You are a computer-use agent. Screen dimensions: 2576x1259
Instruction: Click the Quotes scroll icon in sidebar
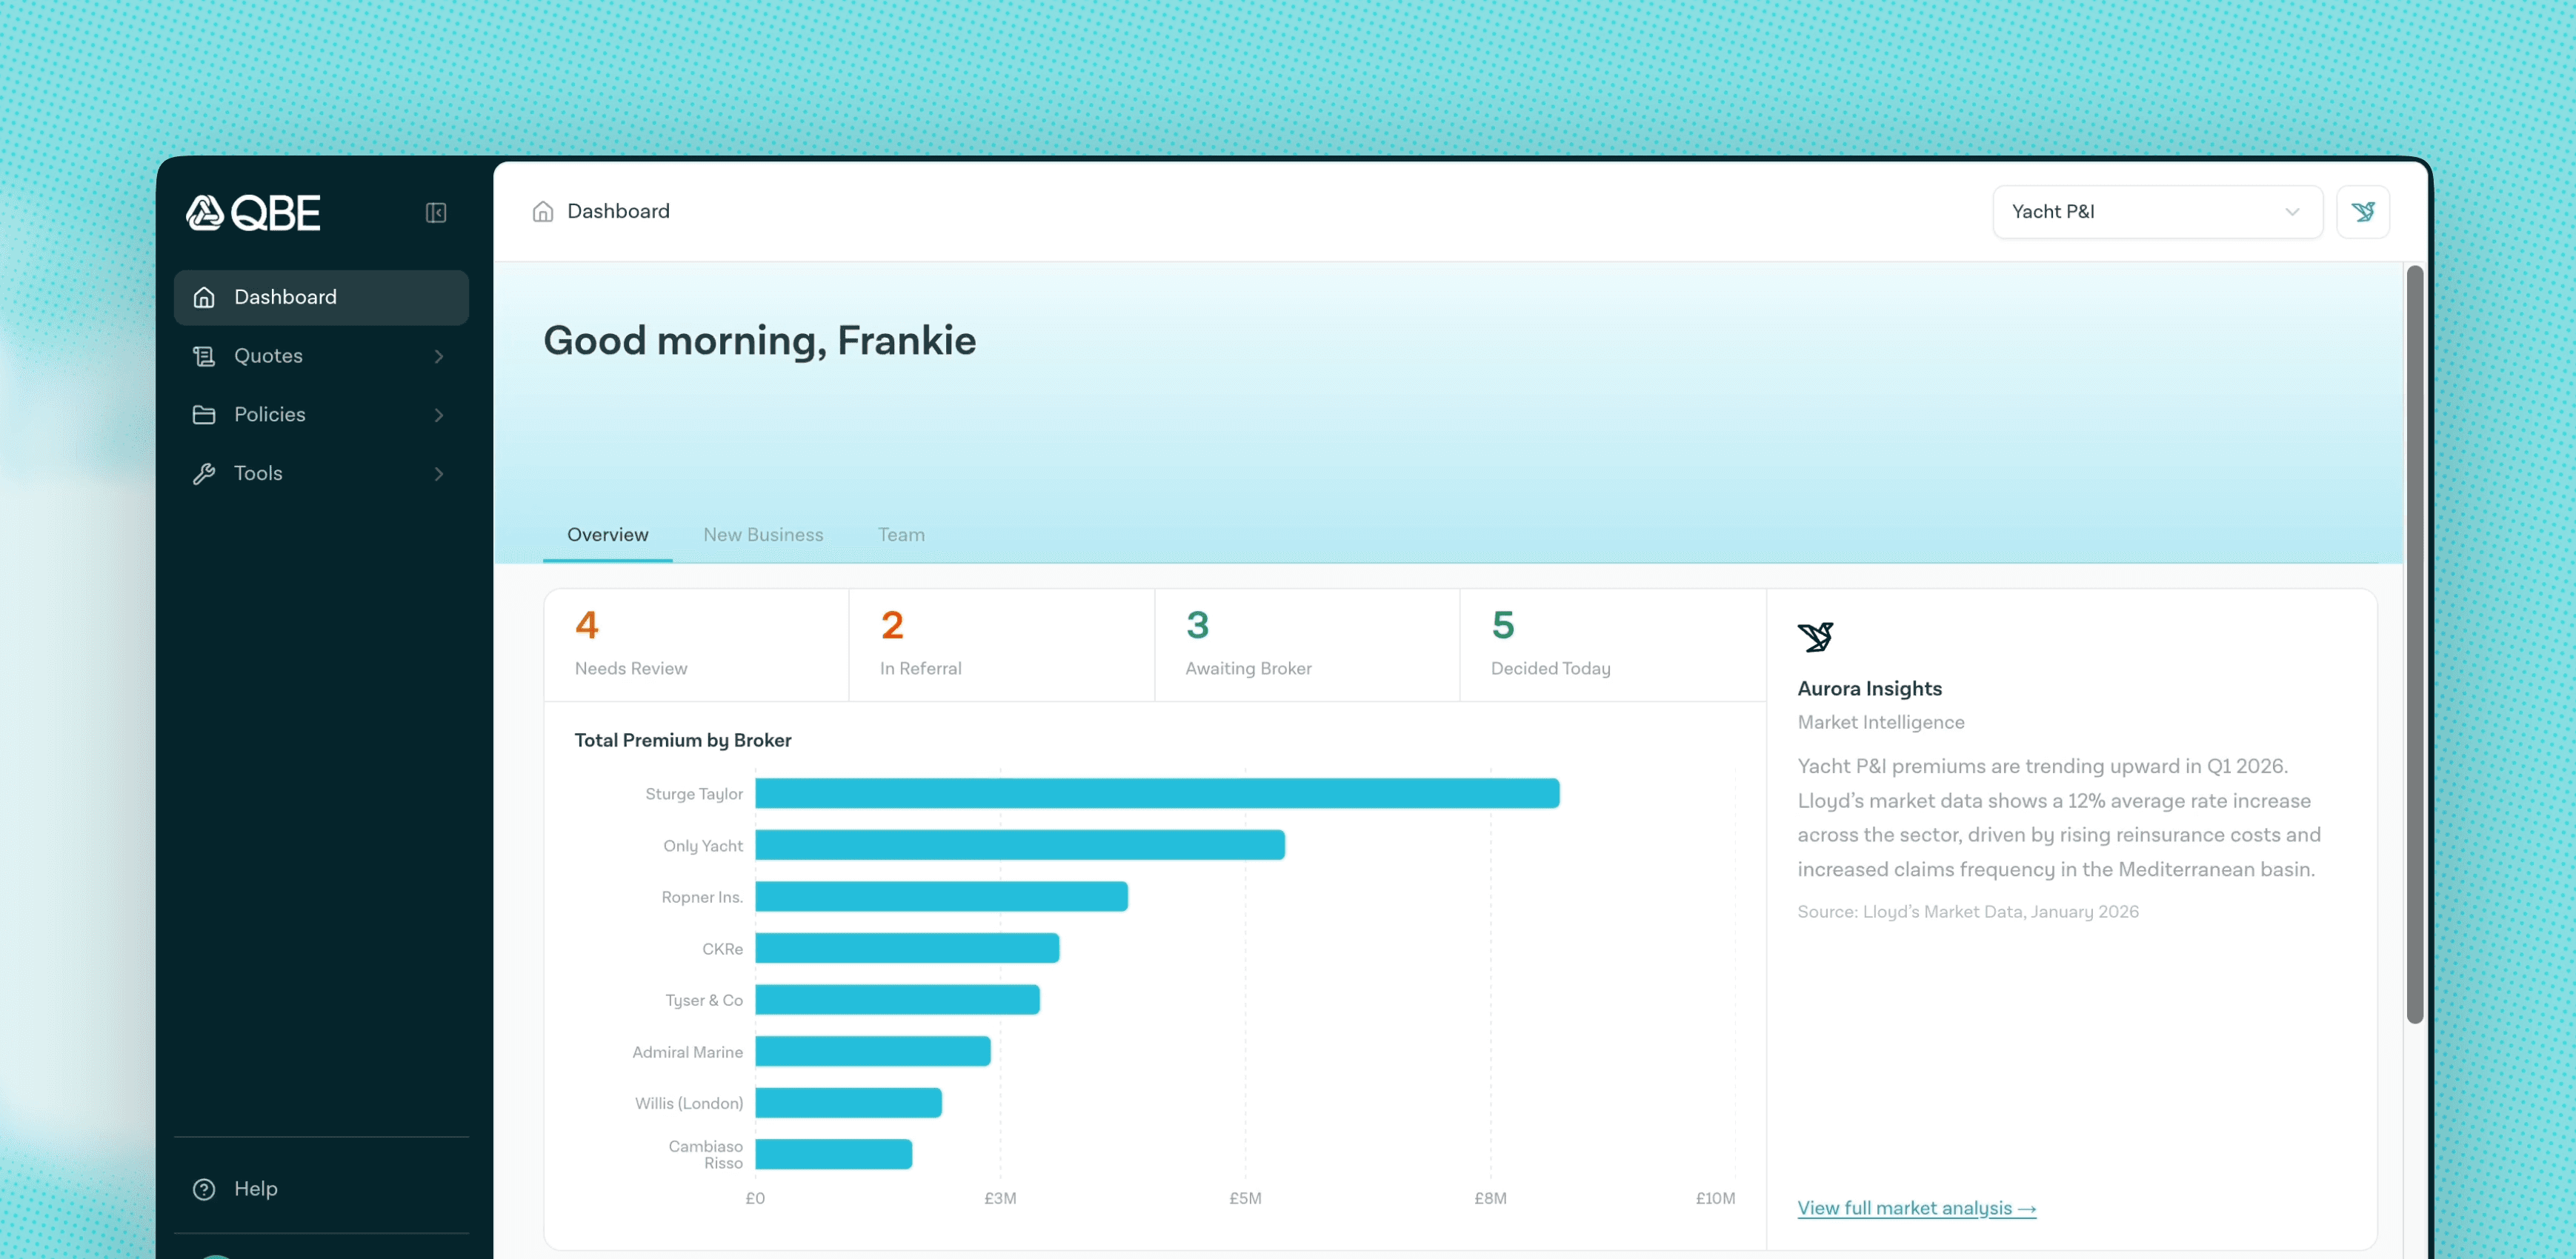tap(204, 356)
